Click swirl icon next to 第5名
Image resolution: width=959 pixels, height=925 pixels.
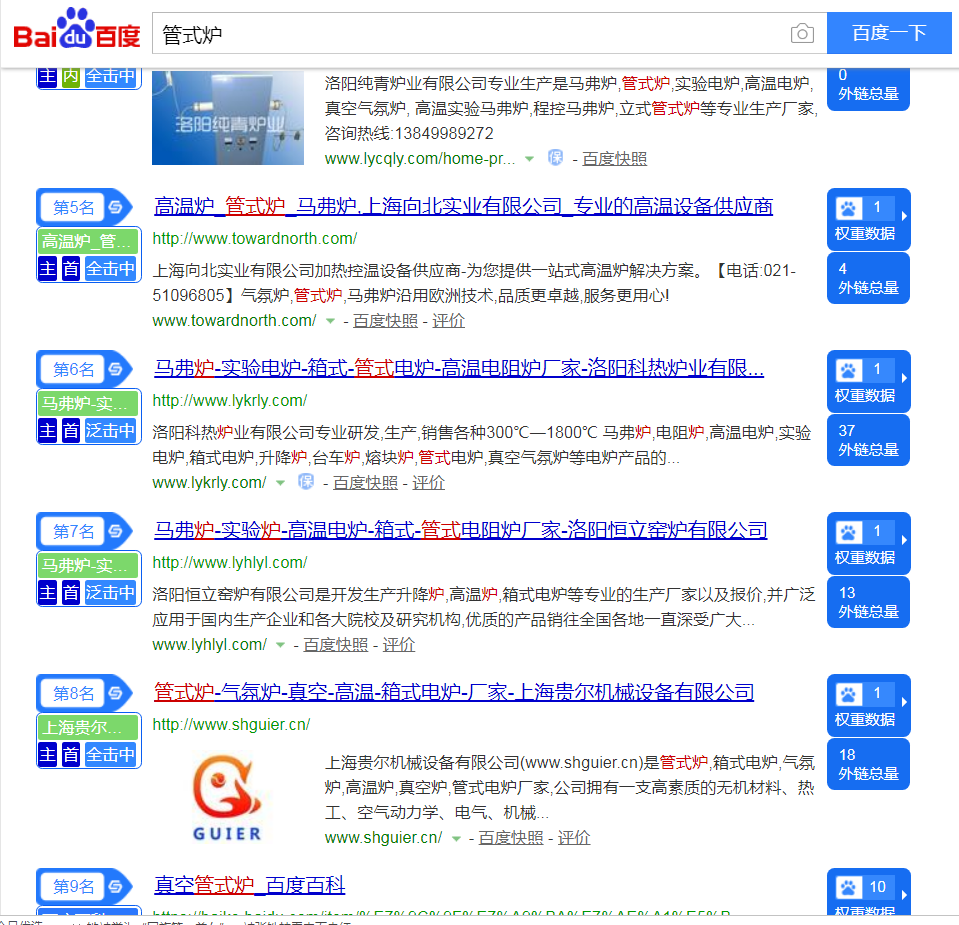click(x=116, y=207)
